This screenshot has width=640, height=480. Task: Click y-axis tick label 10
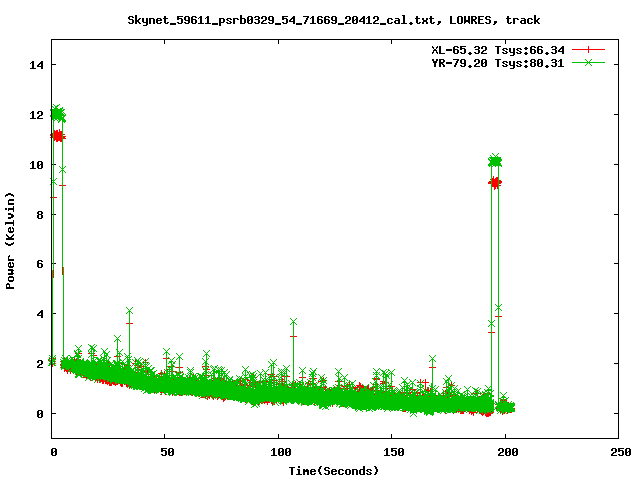[x=36, y=164]
